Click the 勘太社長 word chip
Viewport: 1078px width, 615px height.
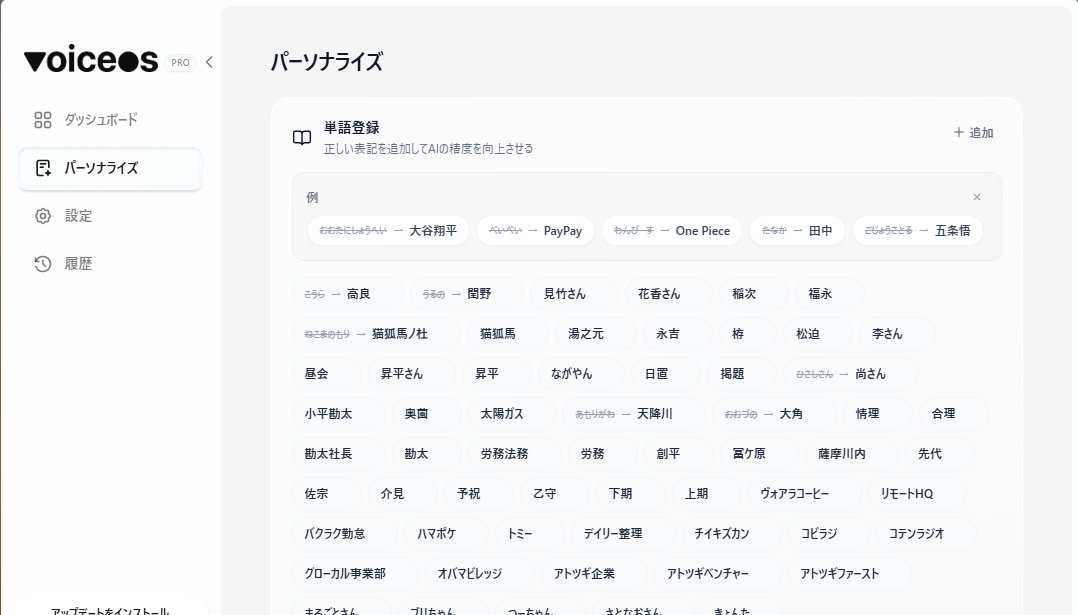tap(339, 454)
